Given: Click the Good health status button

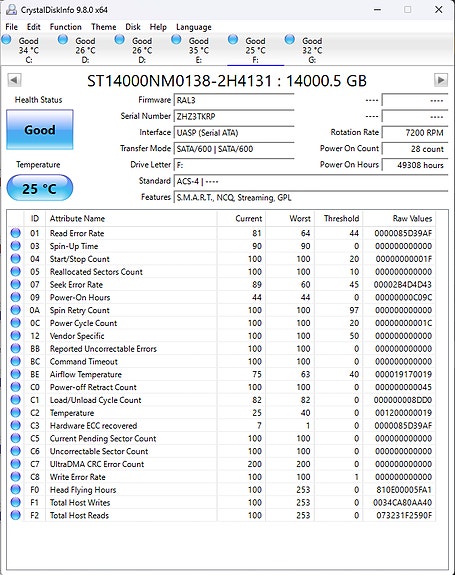Looking at the screenshot, I should (40, 129).
